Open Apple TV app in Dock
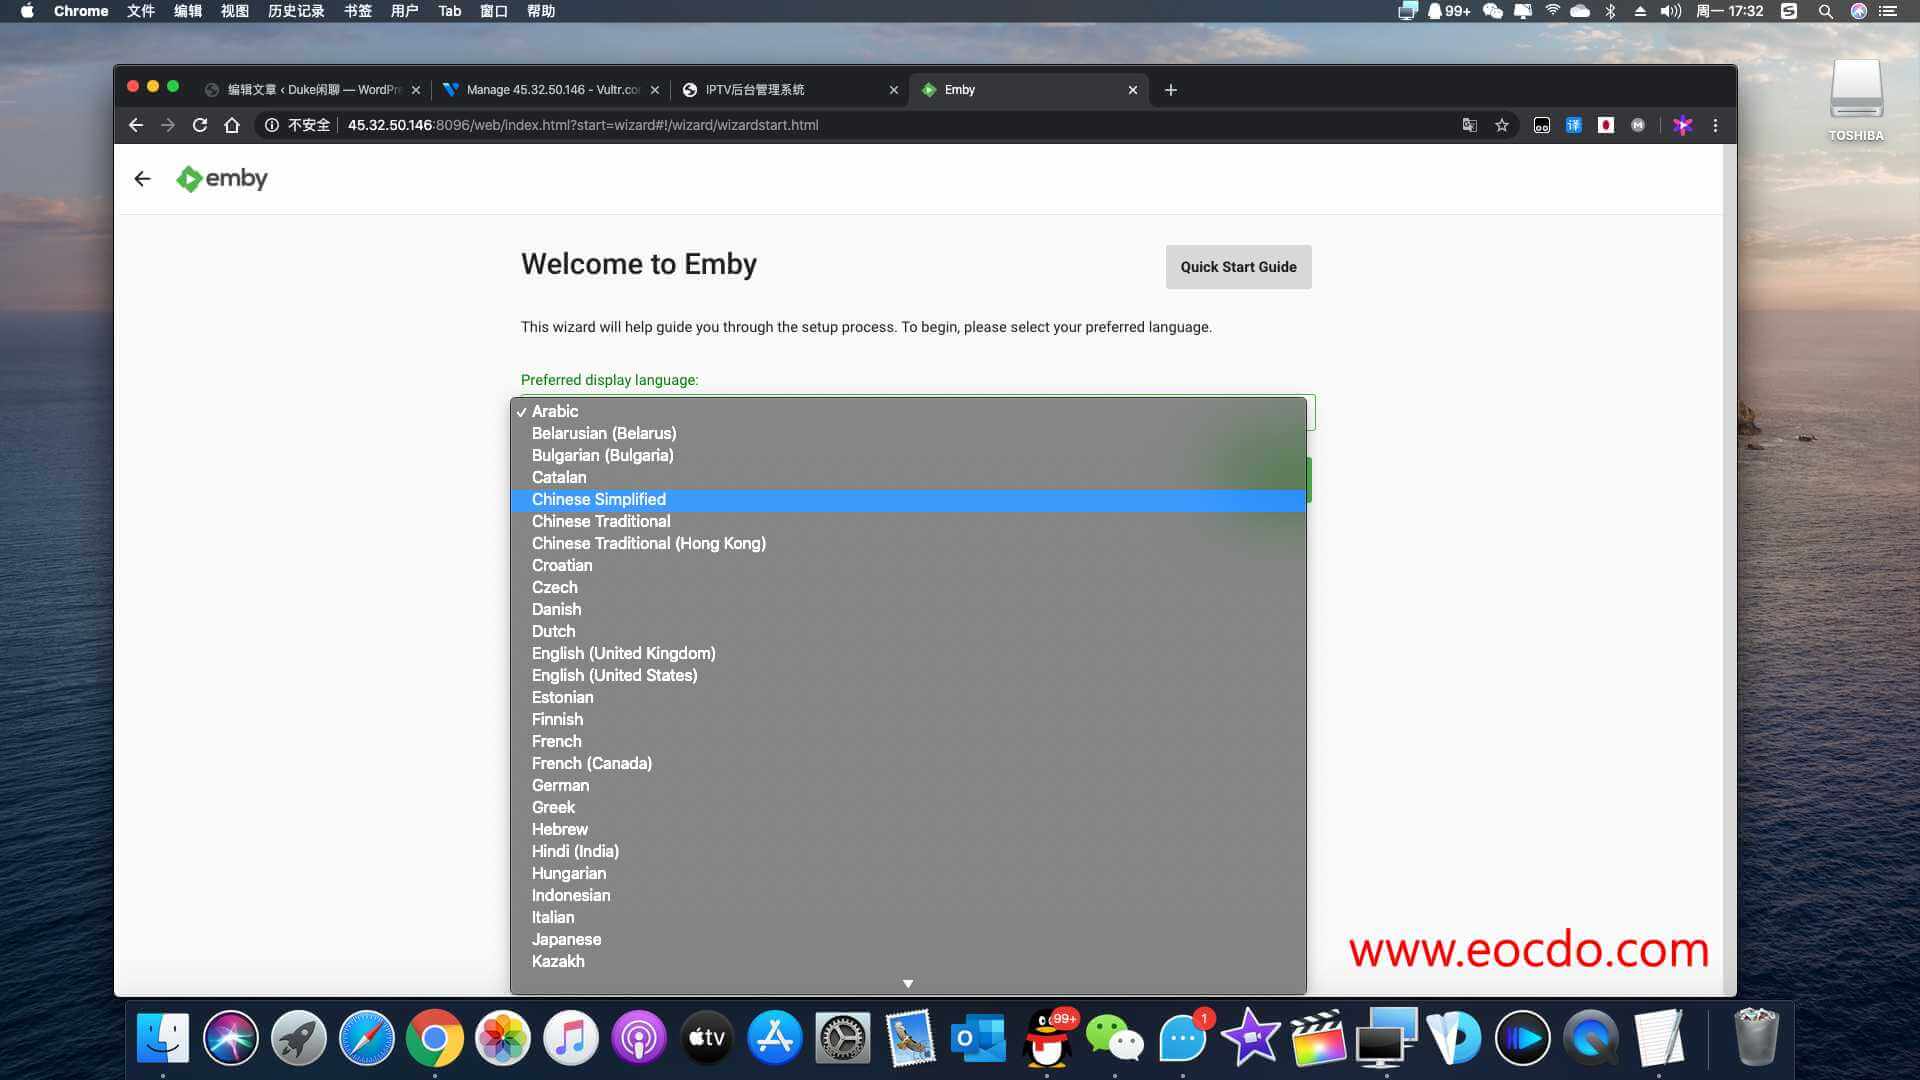This screenshot has height=1080, width=1920. coord(706,1038)
